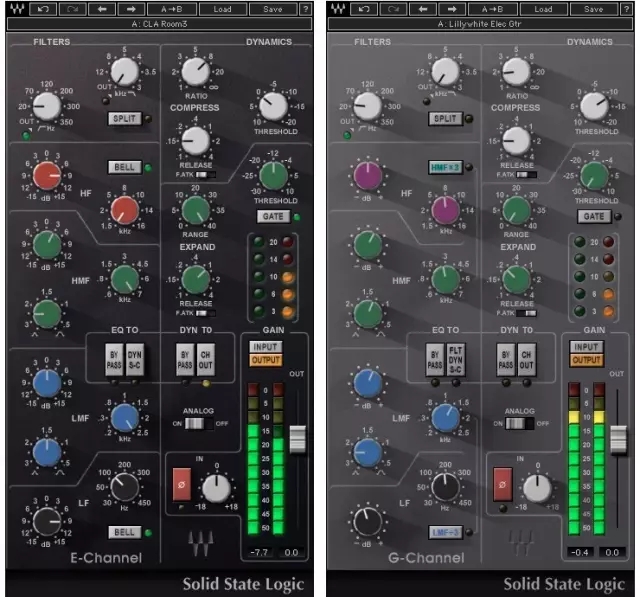Screen dimensions: 640x597
Task: Click the redo arrow in E-Channel toolbar
Action: (x=73, y=9)
